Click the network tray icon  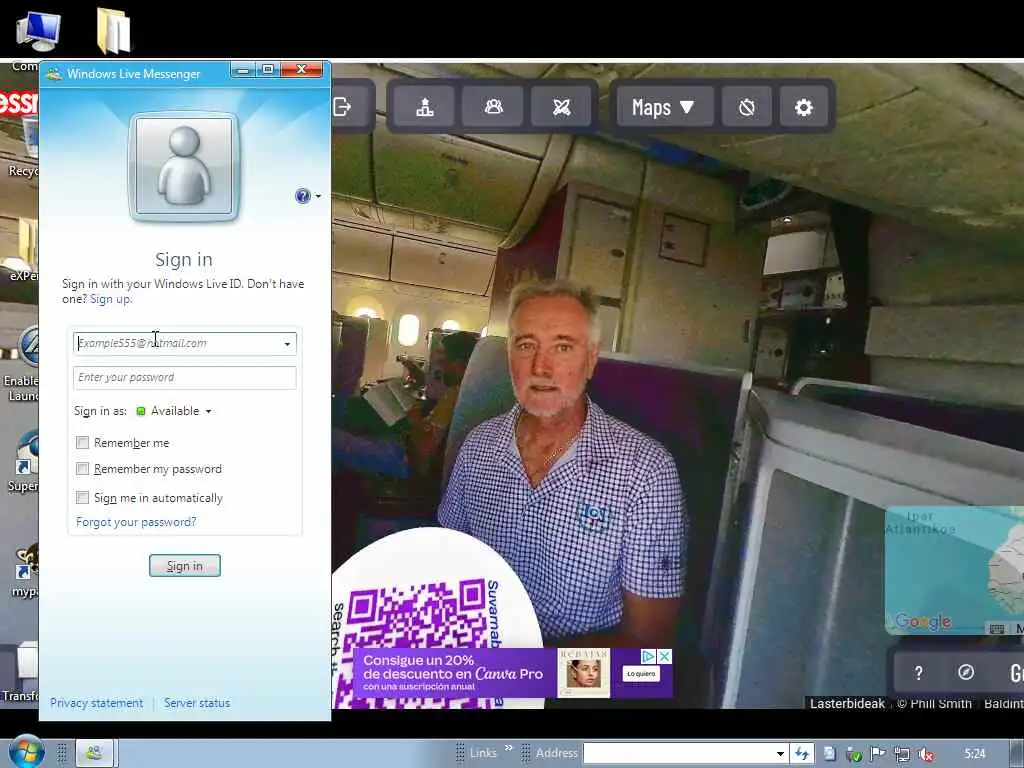[902, 754]
